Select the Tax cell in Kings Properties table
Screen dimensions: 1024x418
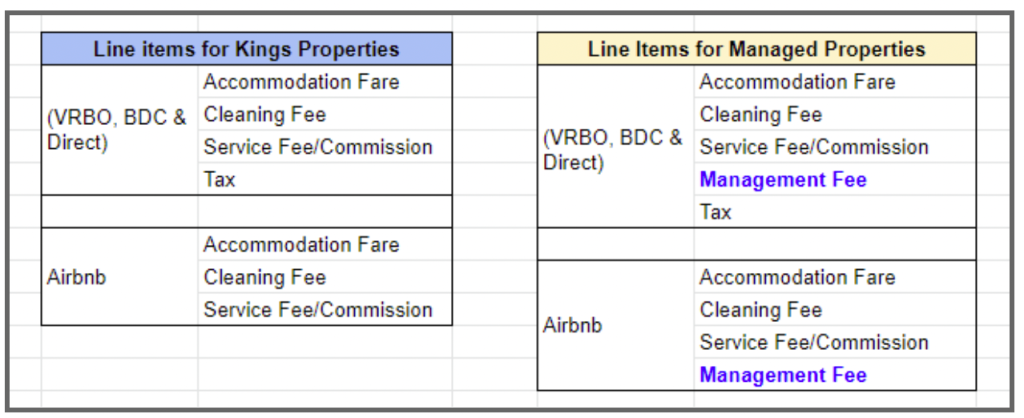[220, 180]
